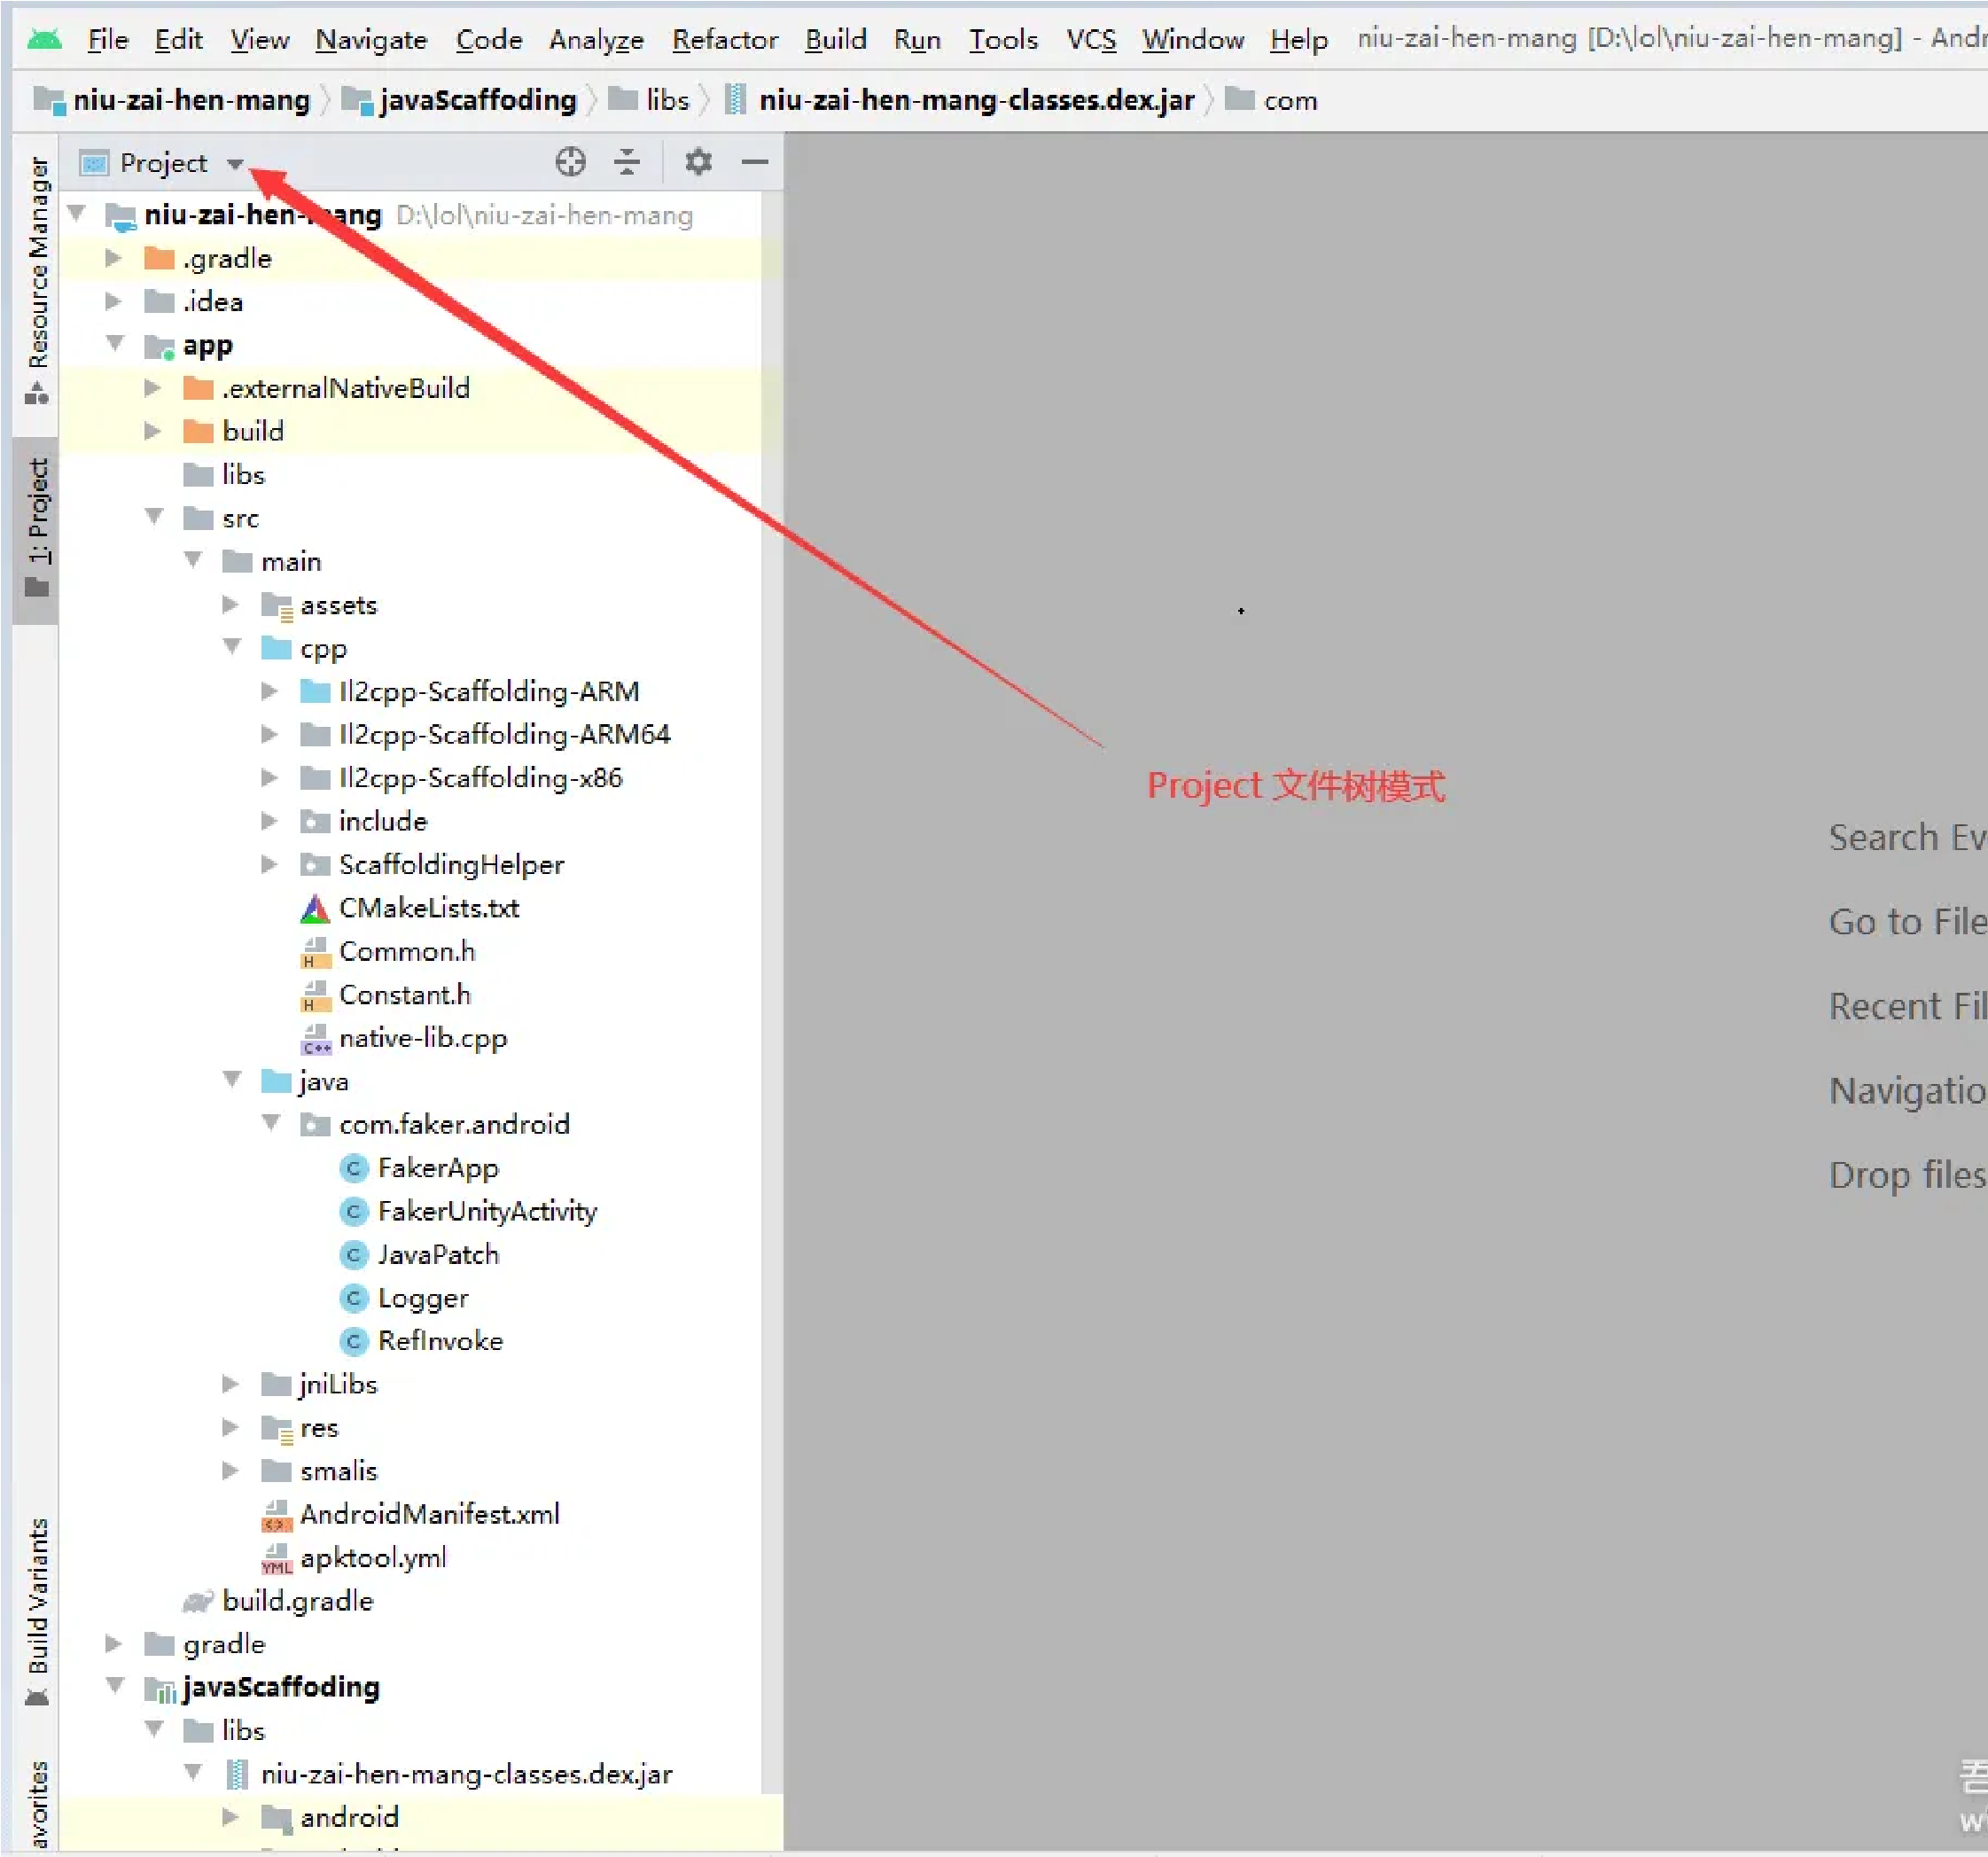Expand the .gradle folder
Image resolution: width=1988 pixels, height=1857 pixels.
tap(113, 258)
